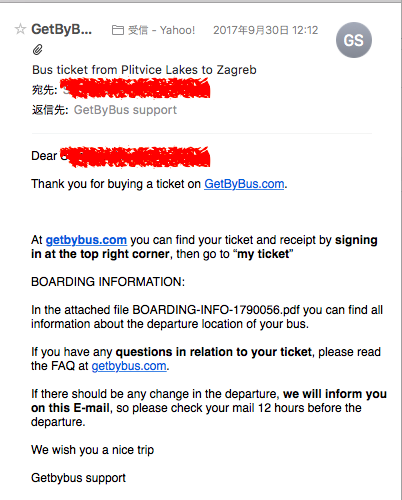Click the 宛先 recipient label
This screenshot has width=402, height=500.
pyautogui.click(x=45, y=90)
